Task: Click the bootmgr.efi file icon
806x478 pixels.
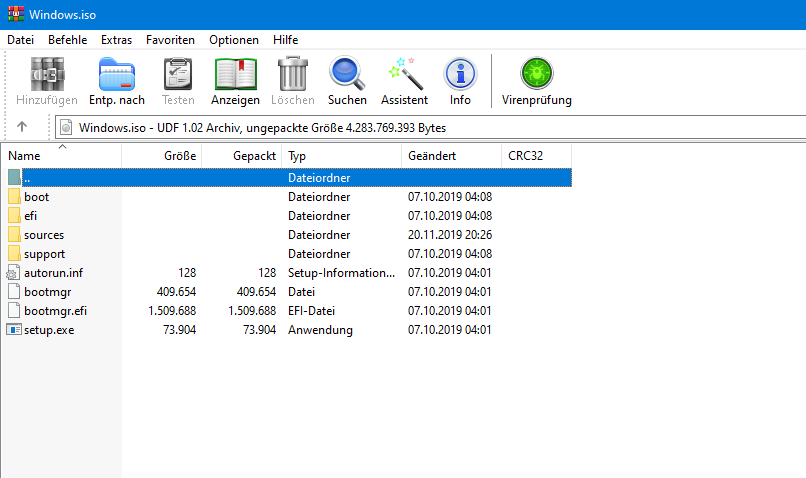Action: (14, 310)
